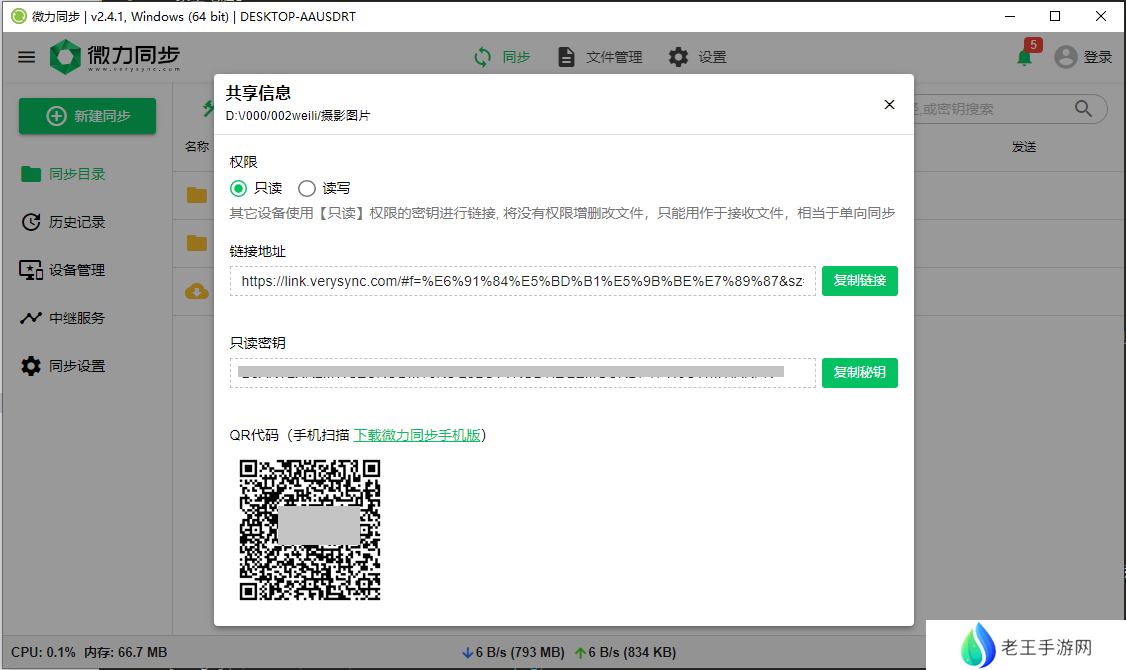Screen dimensions: 1126x670
Task: Click 复制秘钥 button
Action: point(859,373)
